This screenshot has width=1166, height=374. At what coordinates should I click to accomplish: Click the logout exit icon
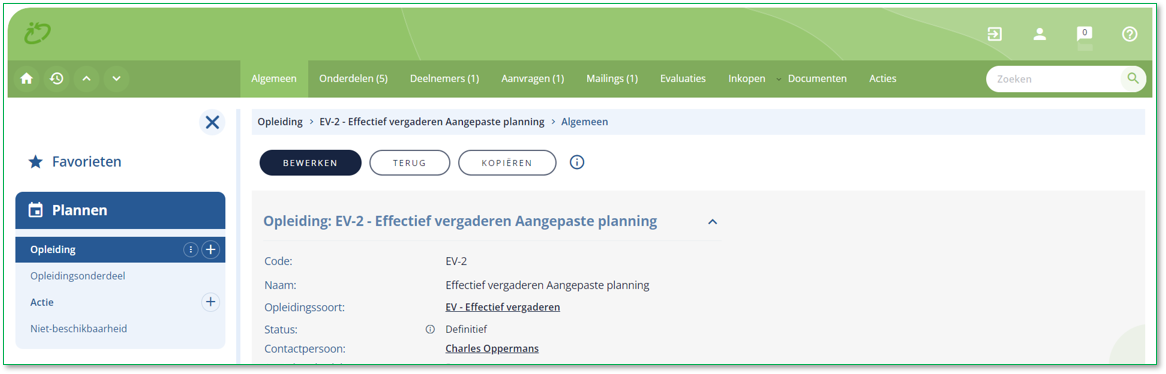point(994,34)
